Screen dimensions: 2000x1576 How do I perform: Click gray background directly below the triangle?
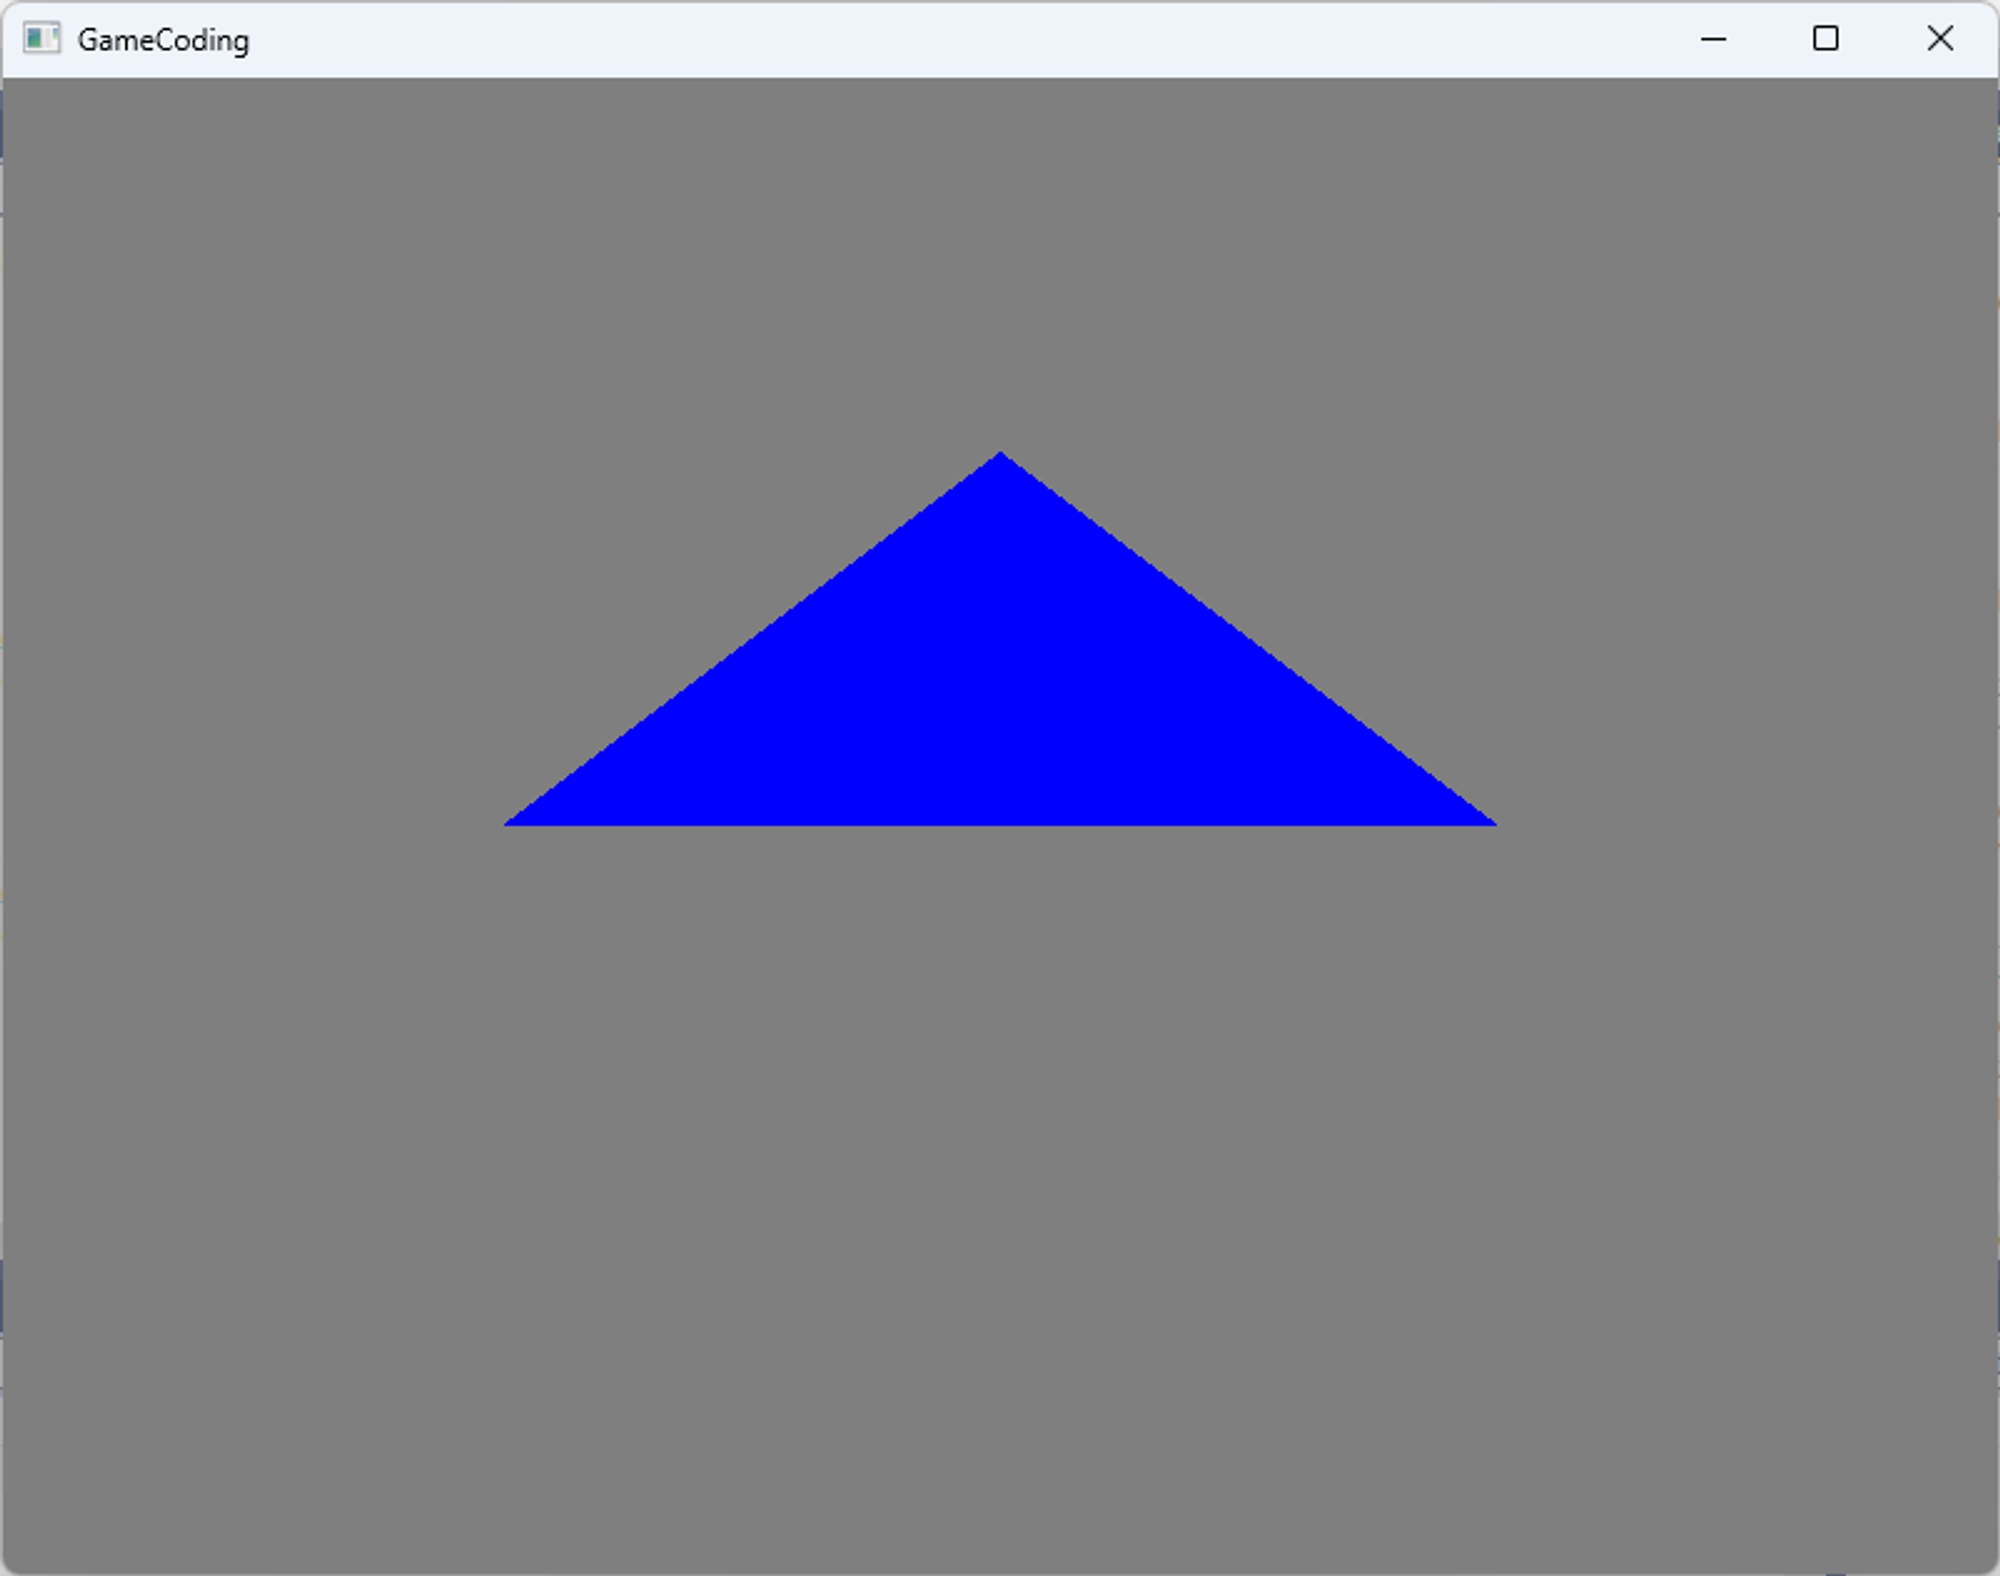(x=1000, y=1100)
